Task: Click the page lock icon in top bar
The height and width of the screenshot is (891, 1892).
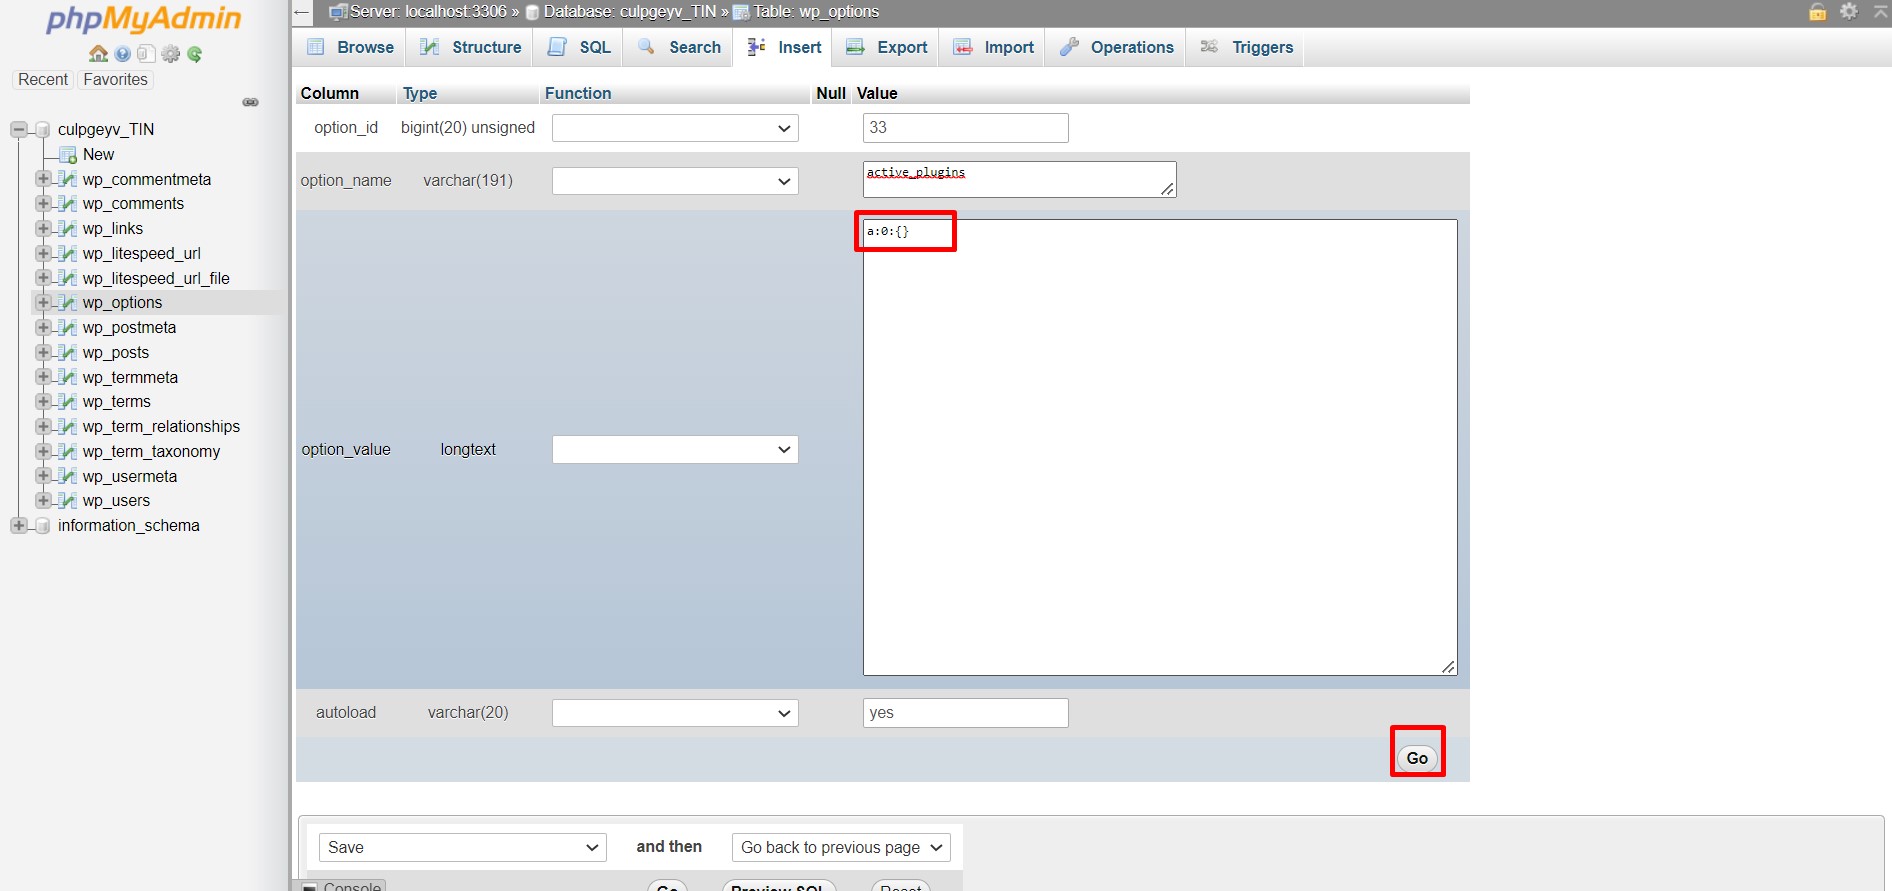Action: tap(1818, 11)
